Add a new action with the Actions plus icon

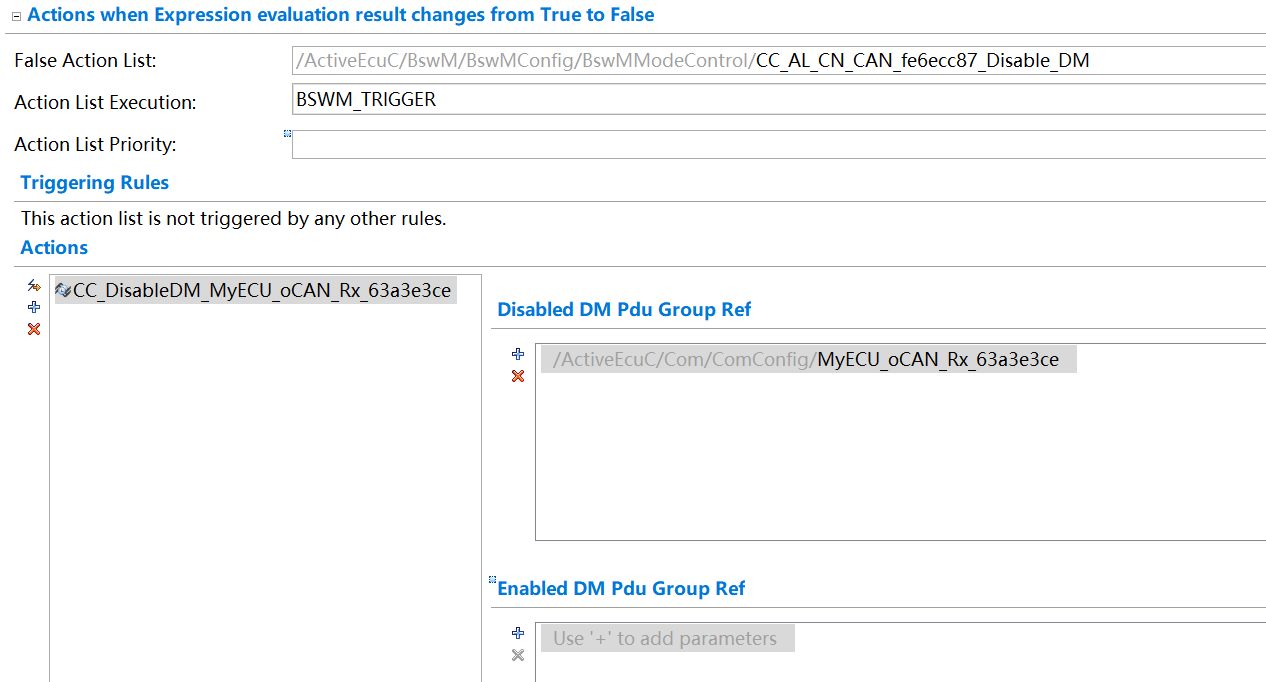point(34,307)
